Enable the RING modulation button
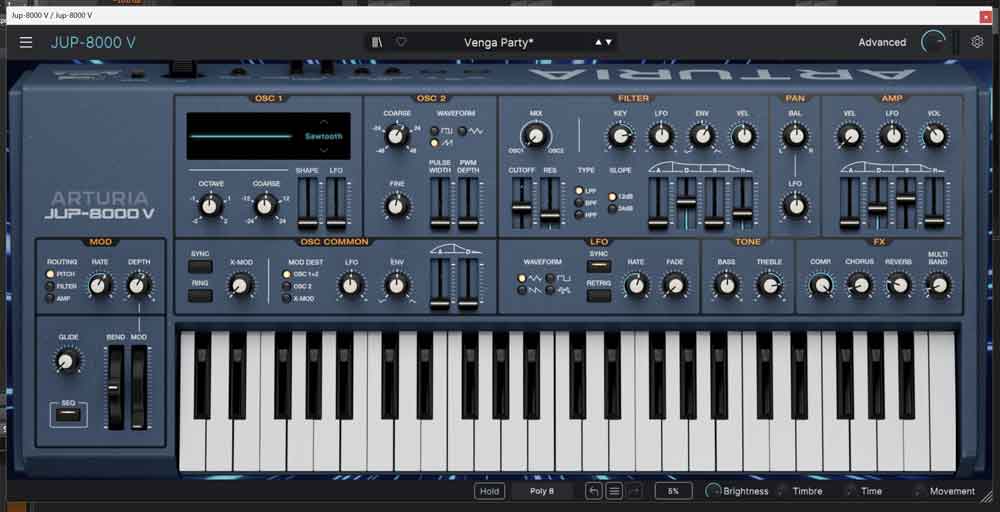This screenshot has height=512, width=1000. (x=200, y=295)
